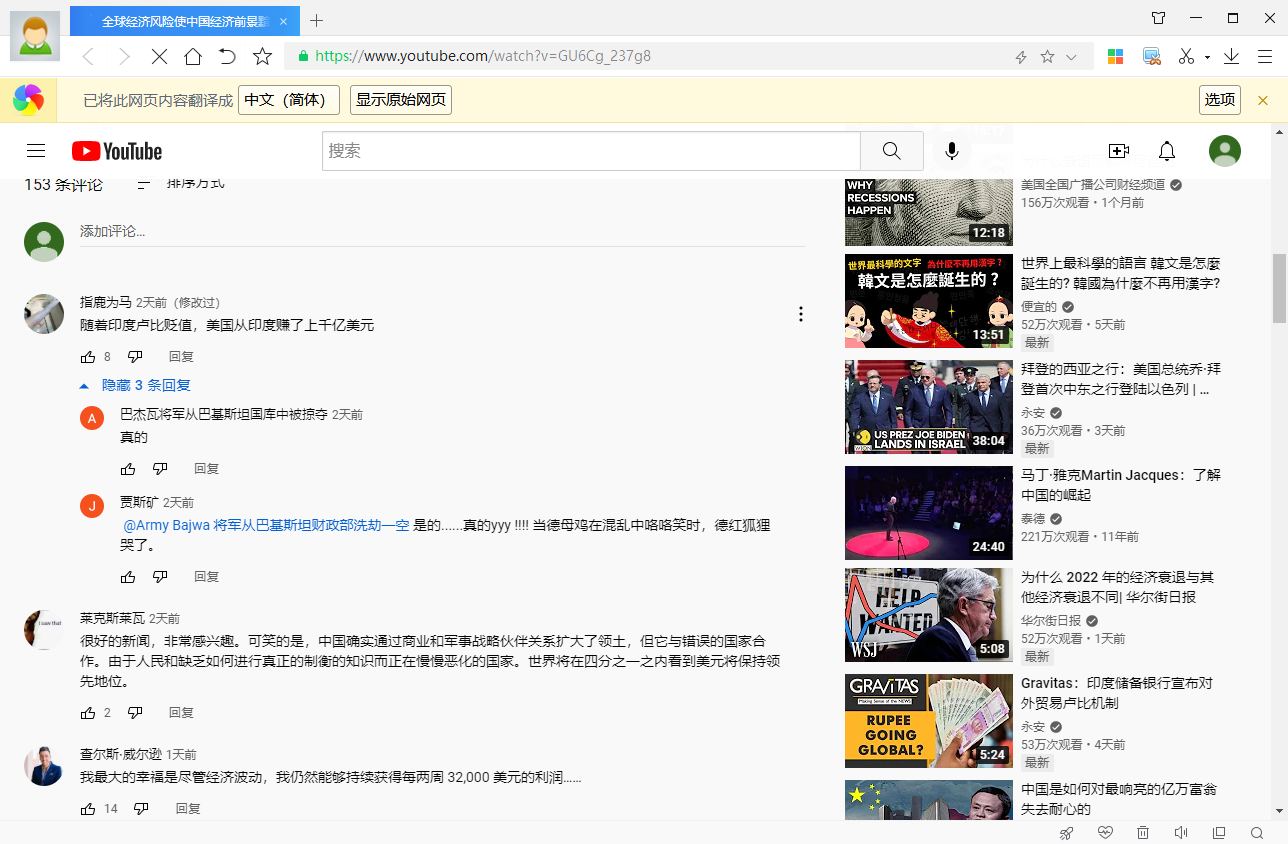Open Martin Jacques 了解中国的崛起 video title
Image resolution: width=1288 pixels, height=844 pixels.
pos(1121,485)
